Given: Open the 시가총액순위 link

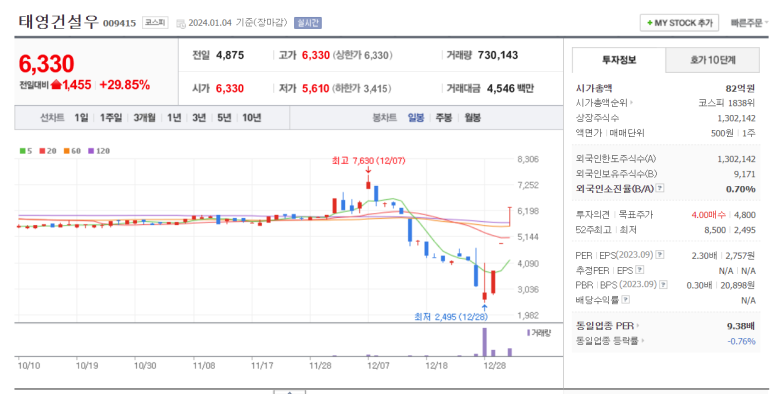Looking at the screenshot, I should [x=604, y=103].
